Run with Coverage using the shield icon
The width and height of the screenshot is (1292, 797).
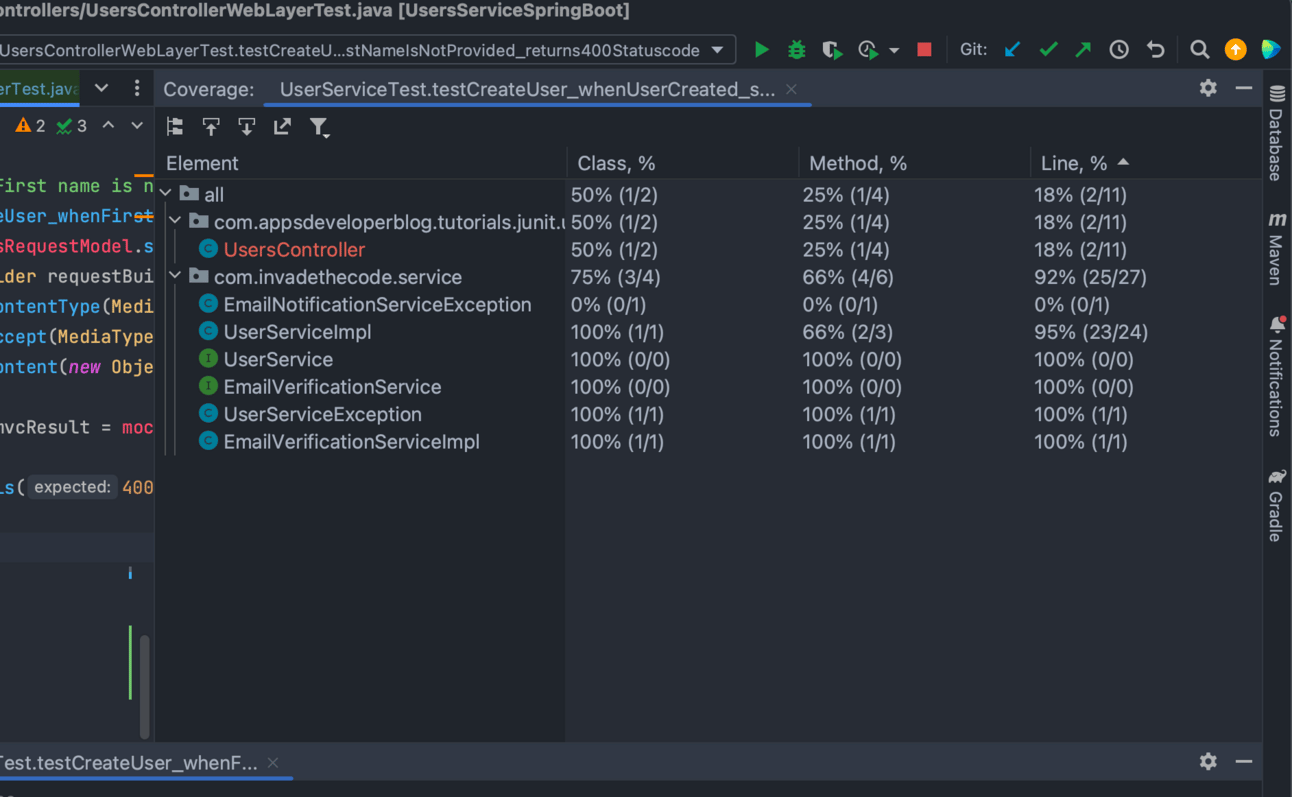click(x=831, y=50)
